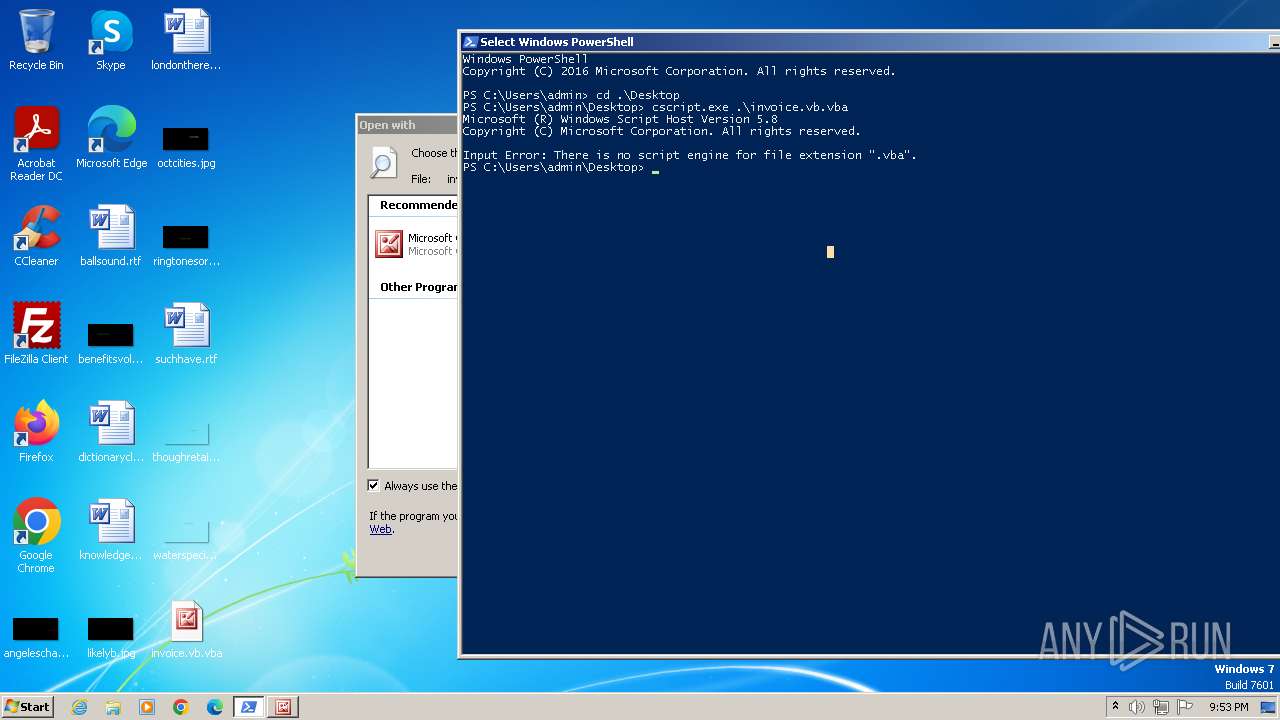Click the Open with dialog title bar
Screen dimensions: 1280x720
[x=407, y=125]
